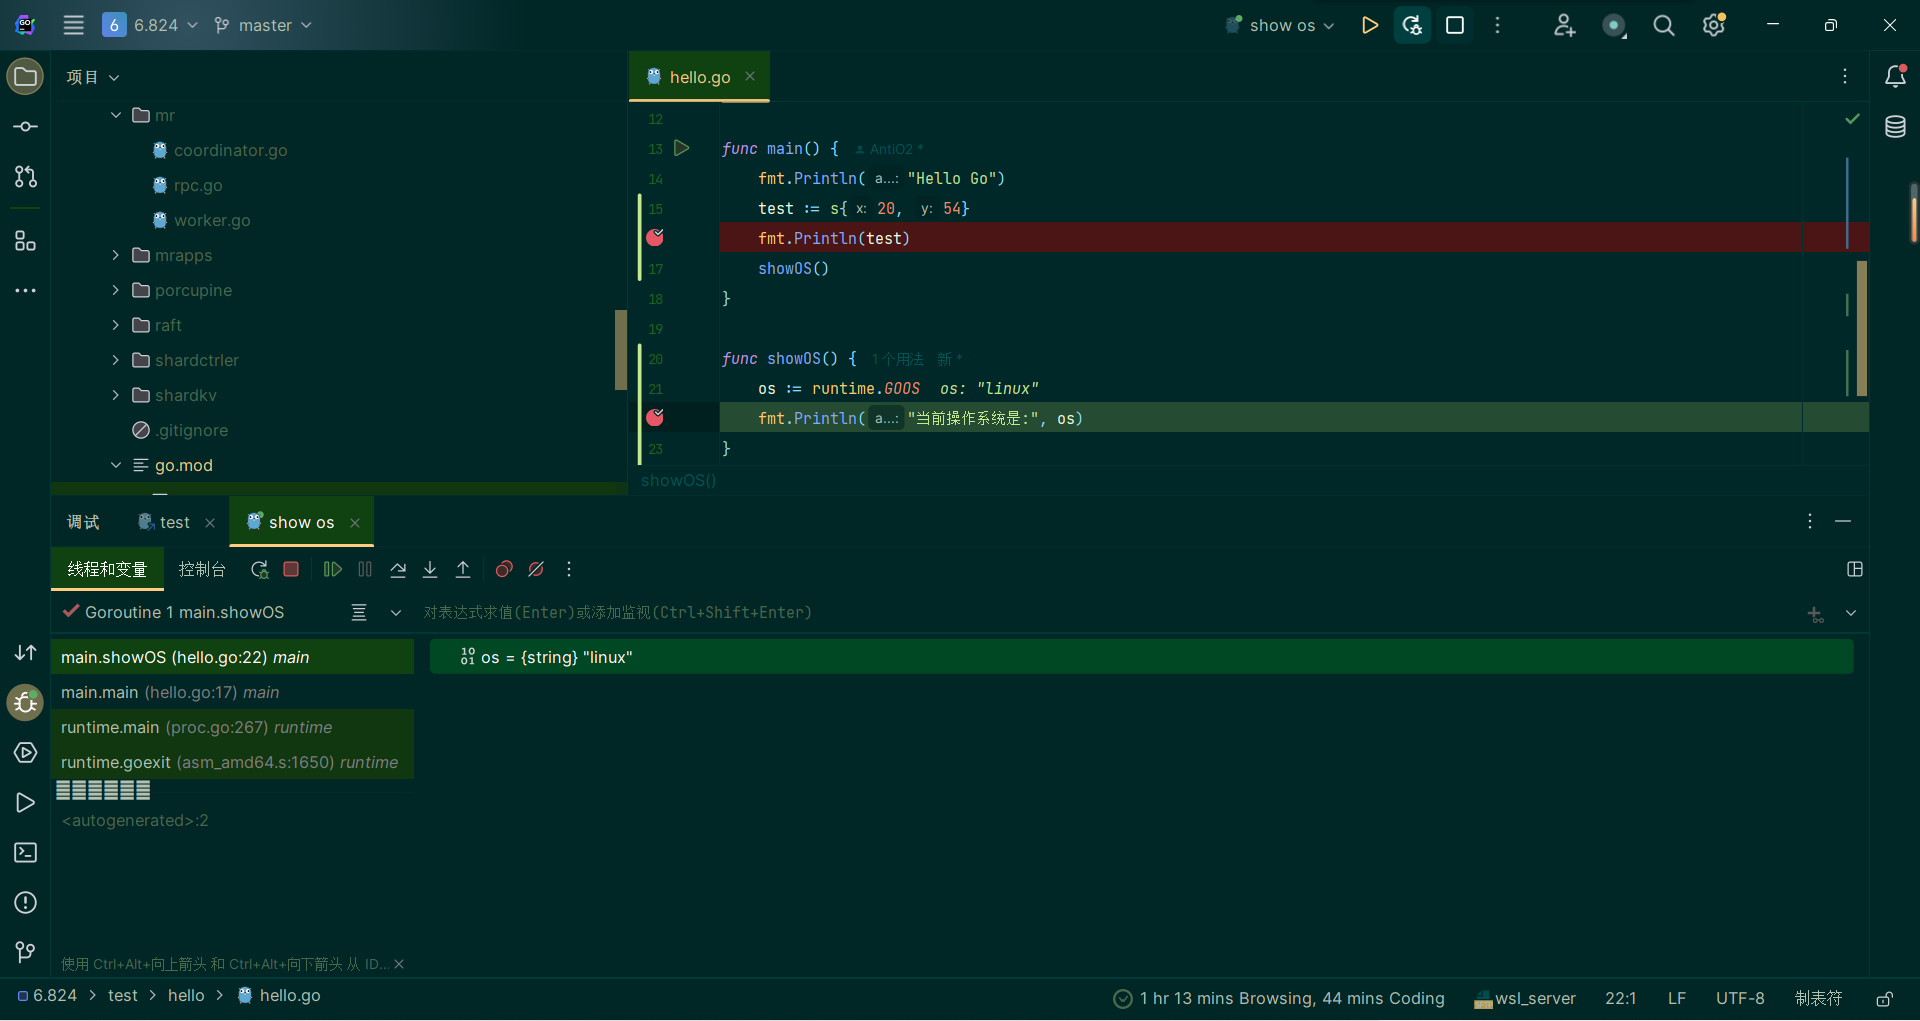The image size is (1920, 1021).
Task: Open the Debug tool window bug icon
Action: coord(25,702)
